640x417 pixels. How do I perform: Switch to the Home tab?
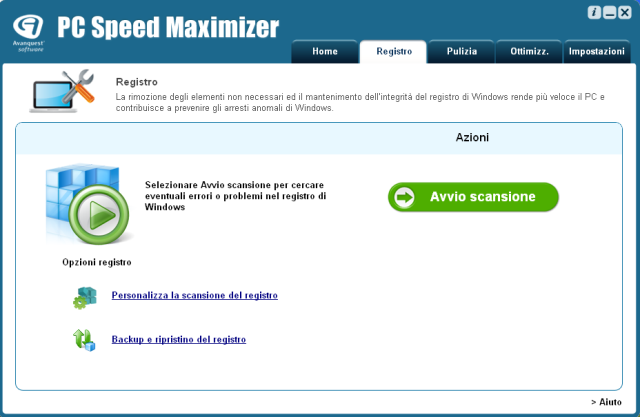coord(325,51)
